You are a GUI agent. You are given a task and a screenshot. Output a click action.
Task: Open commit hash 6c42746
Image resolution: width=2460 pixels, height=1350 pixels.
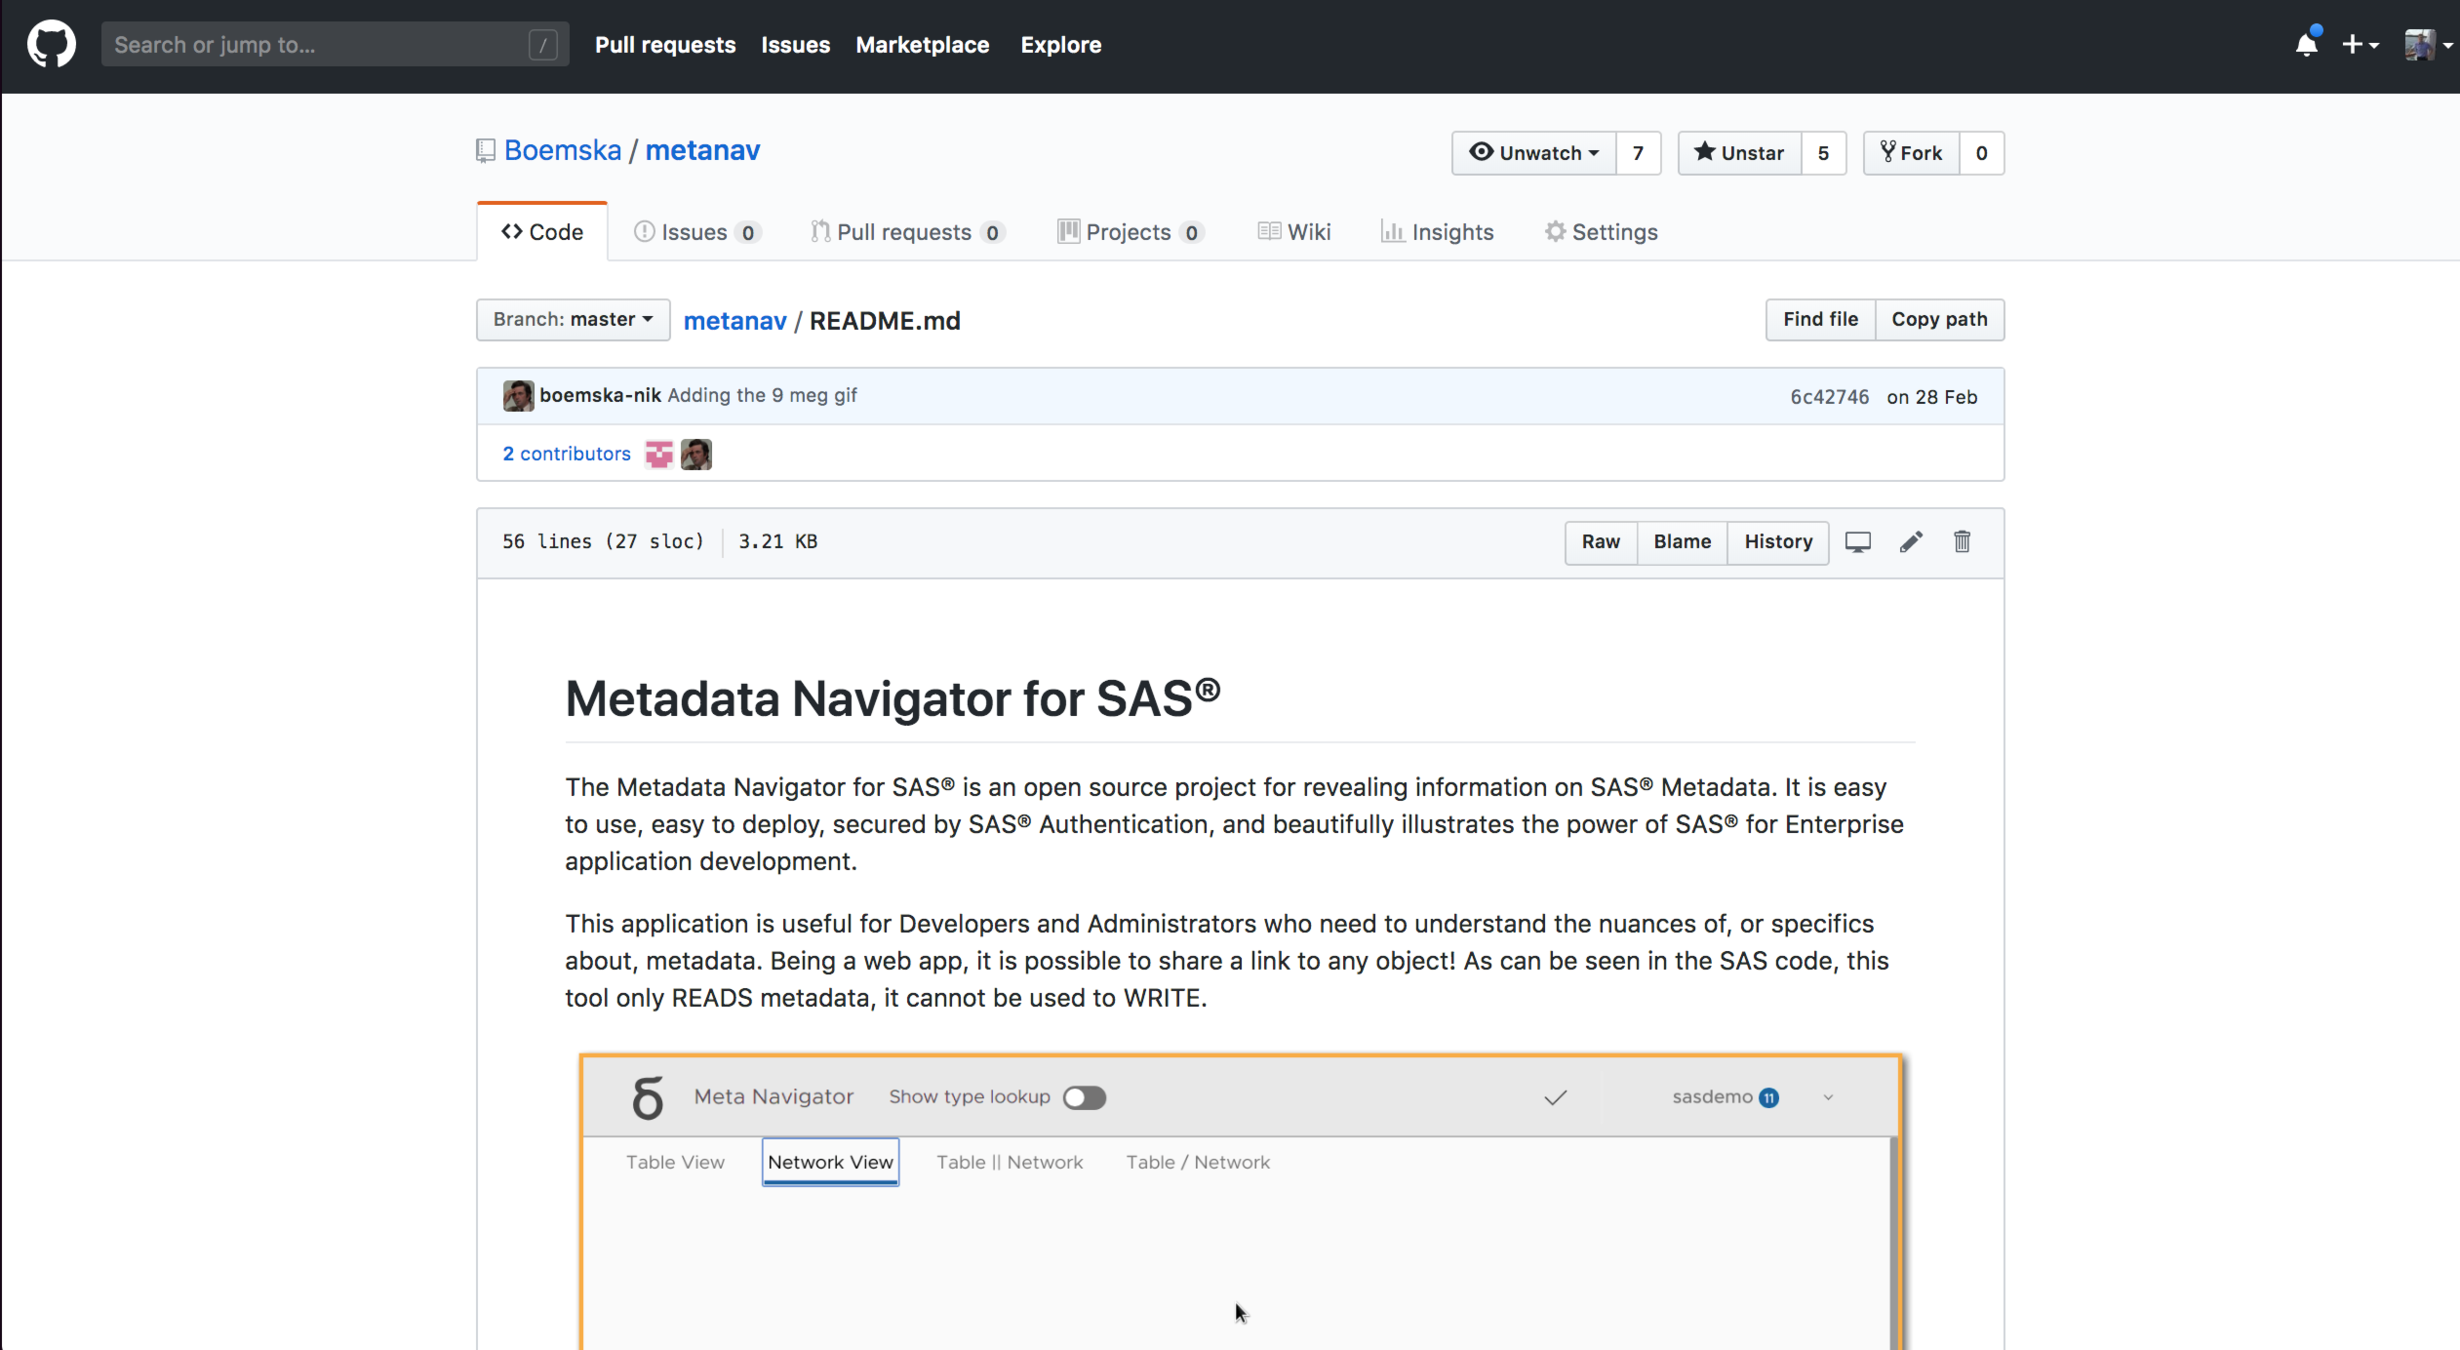[x=1828, y=397]
